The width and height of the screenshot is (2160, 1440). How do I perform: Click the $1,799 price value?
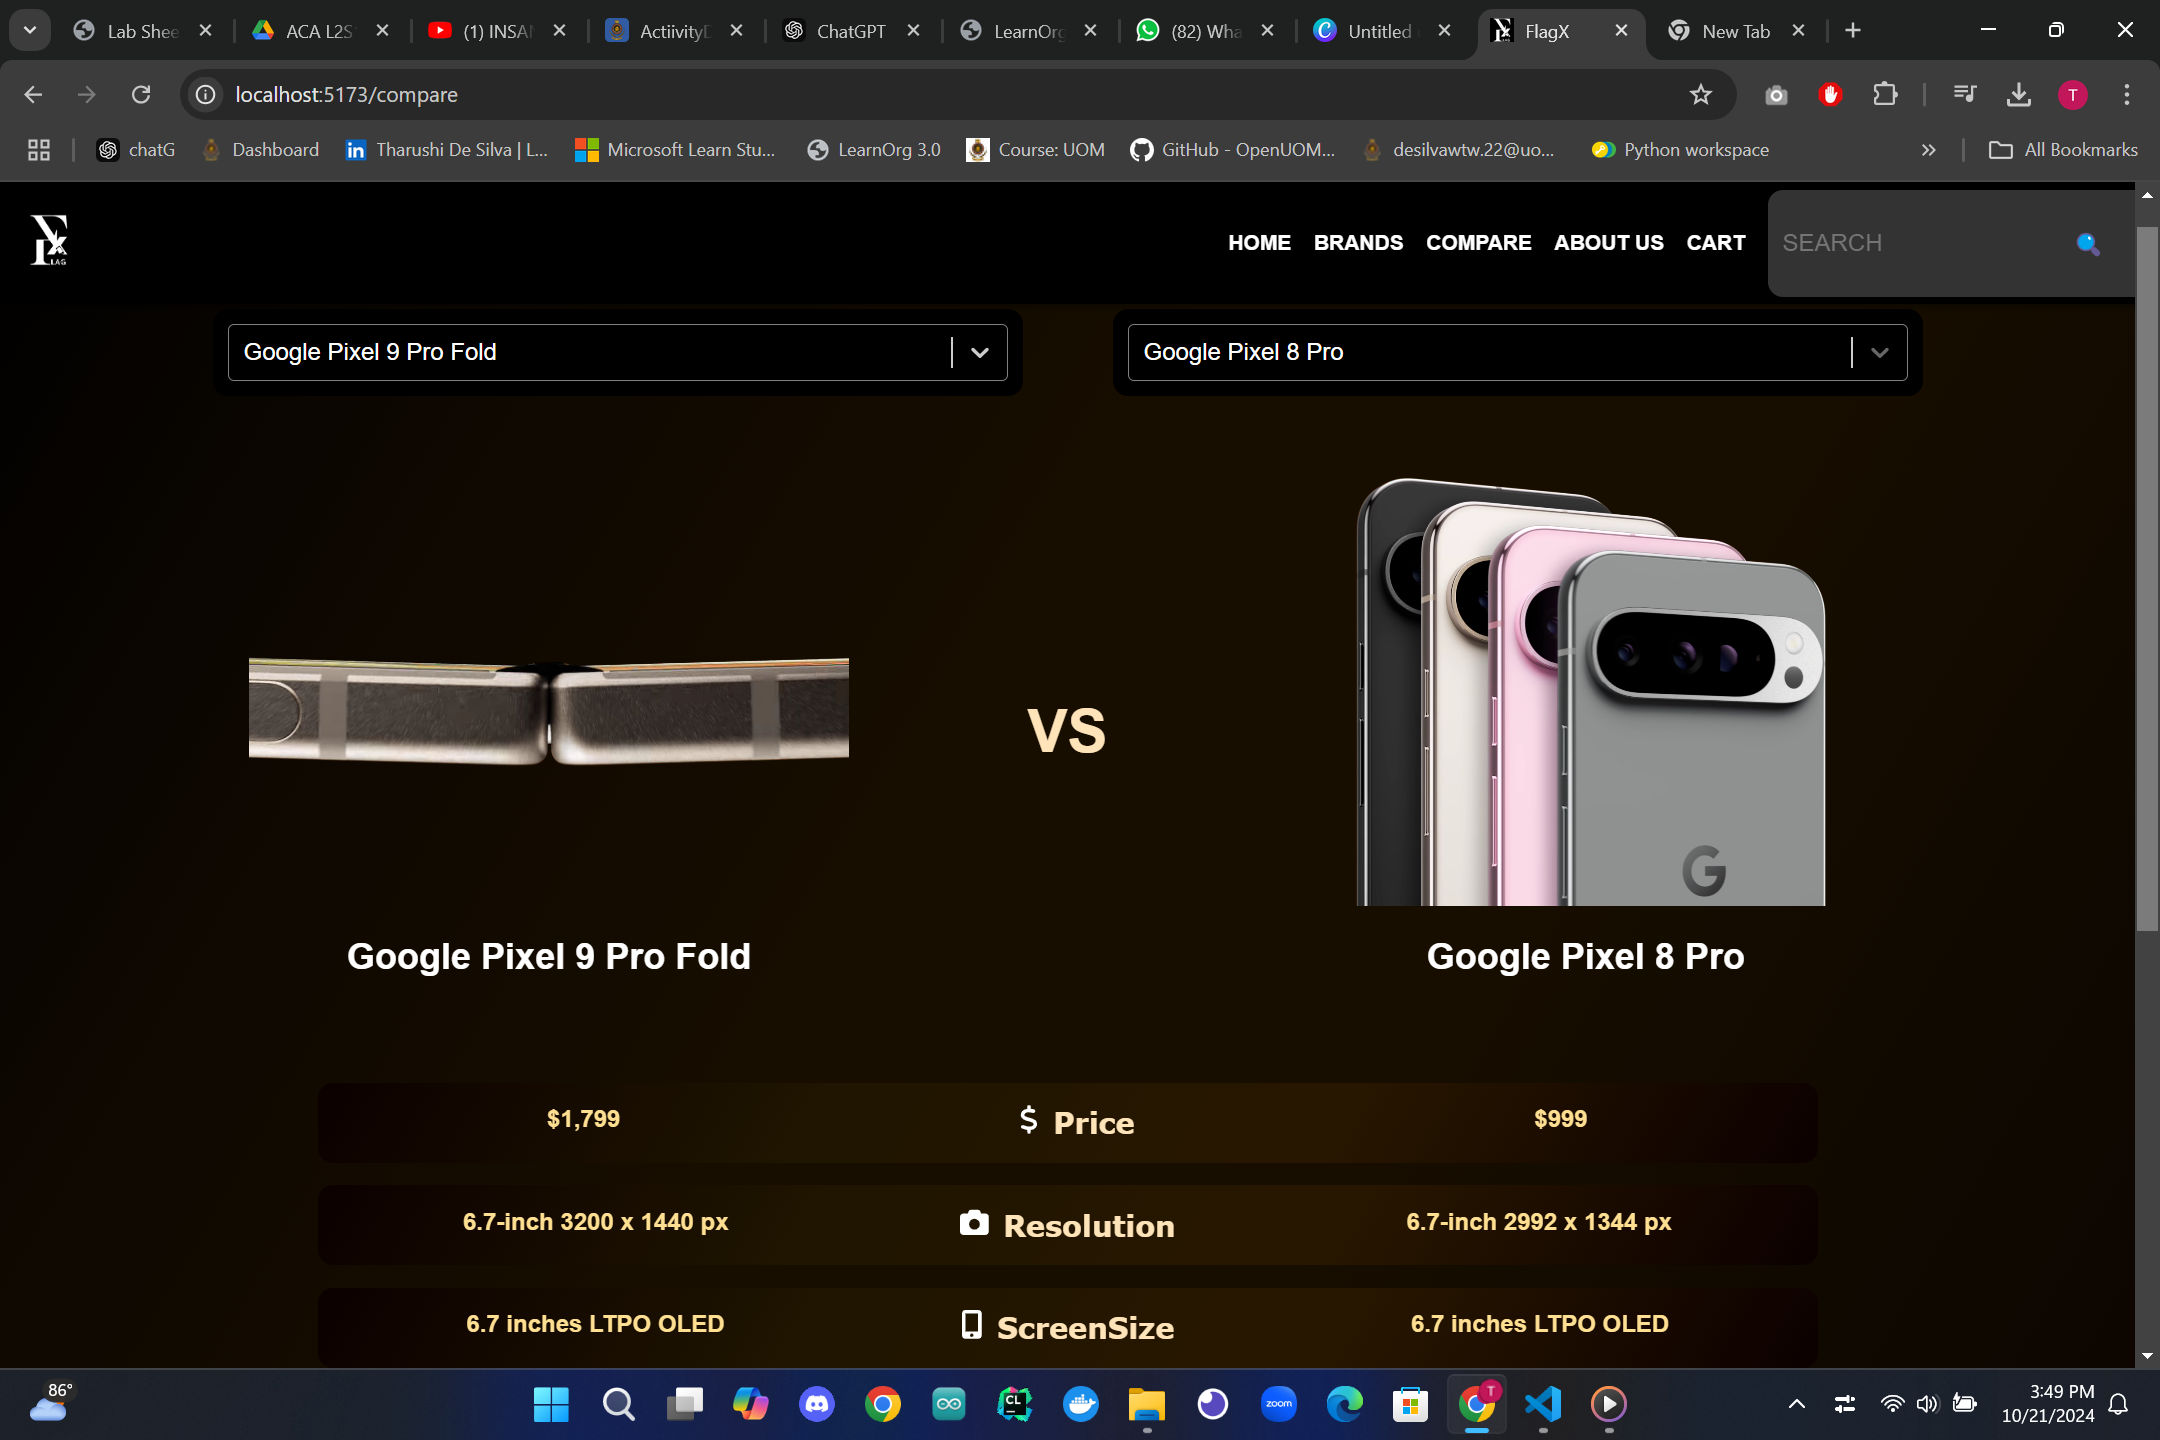click(583, 1119)
